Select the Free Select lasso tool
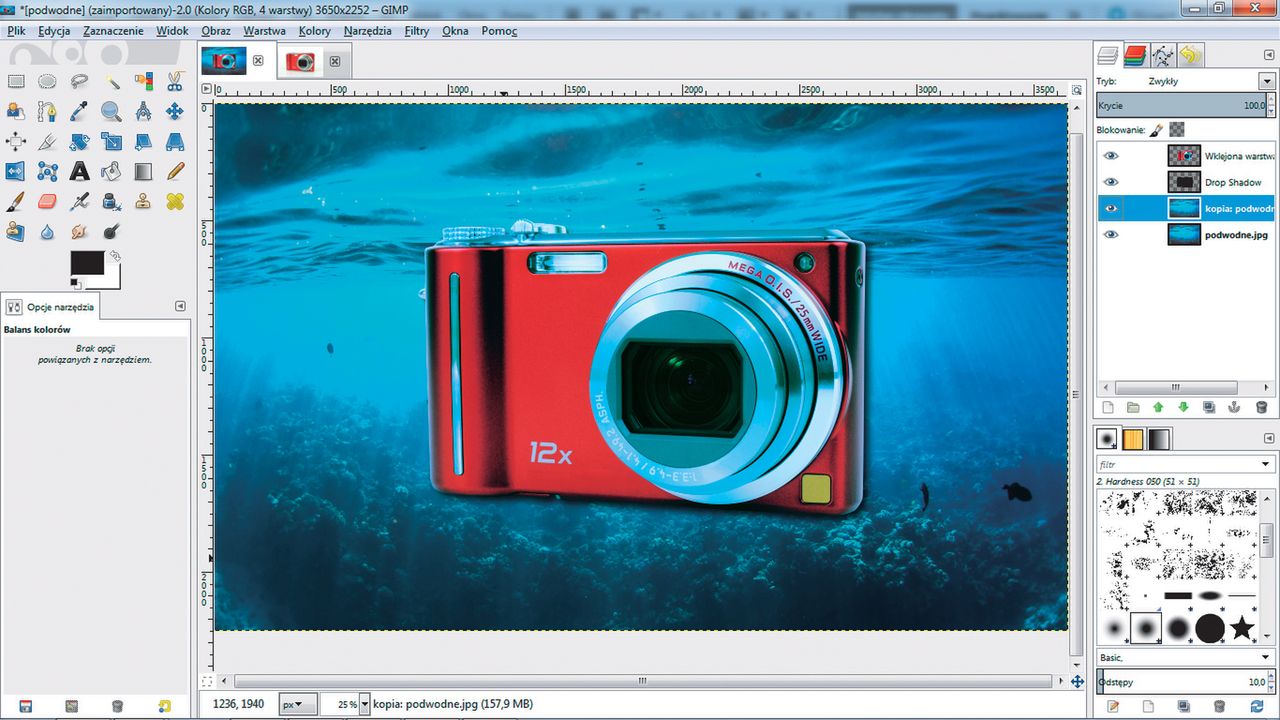Viewport: 1280px width, 720px height. 79,81
